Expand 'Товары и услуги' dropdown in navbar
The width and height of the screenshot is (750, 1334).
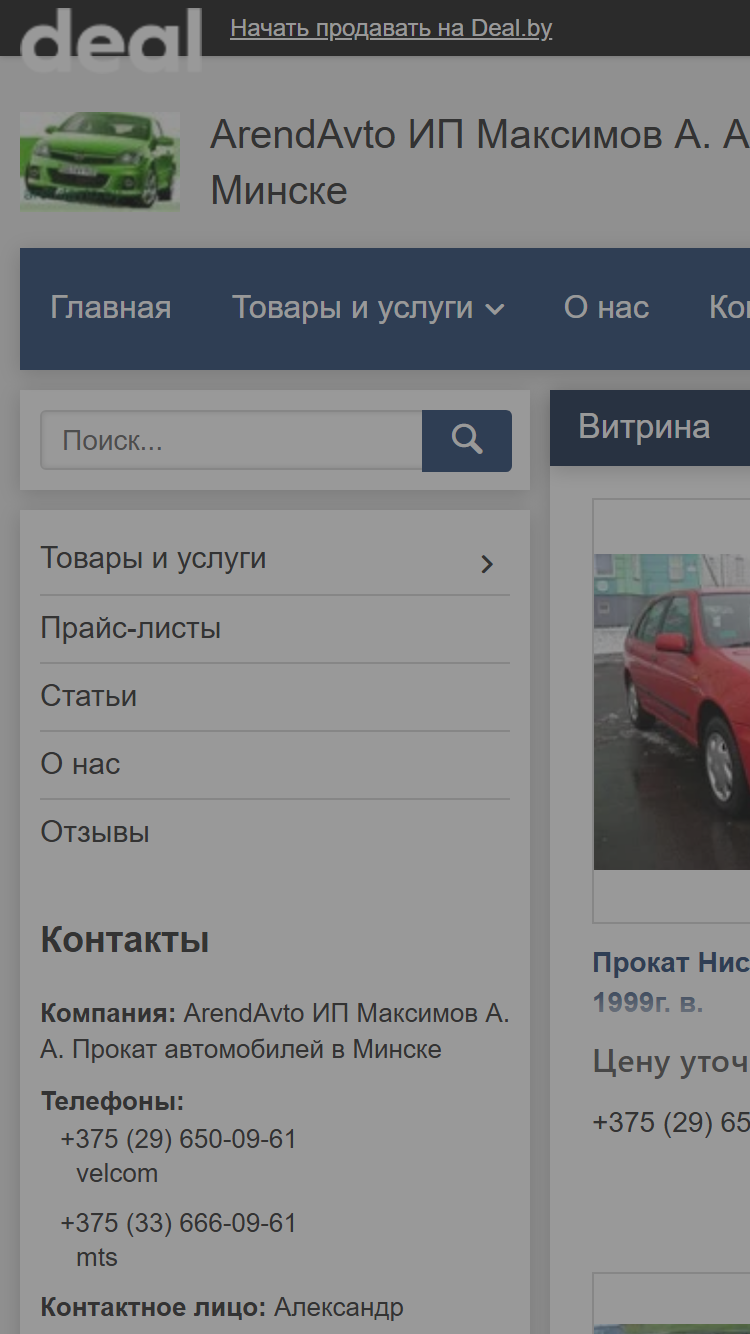point(368,308)
